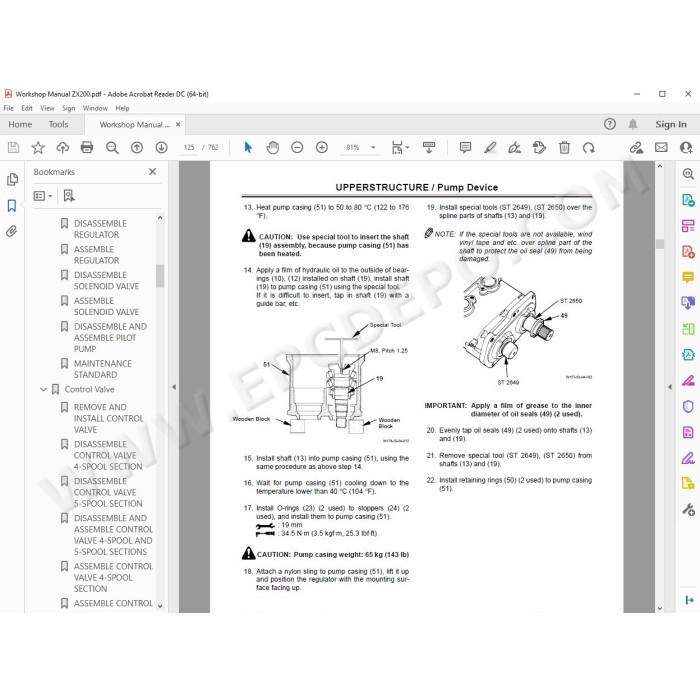Activate the hand pan tool
Image resolution: width=700 pixels, height=700 pixels.
pyautogui.click(x=272, y=148)
